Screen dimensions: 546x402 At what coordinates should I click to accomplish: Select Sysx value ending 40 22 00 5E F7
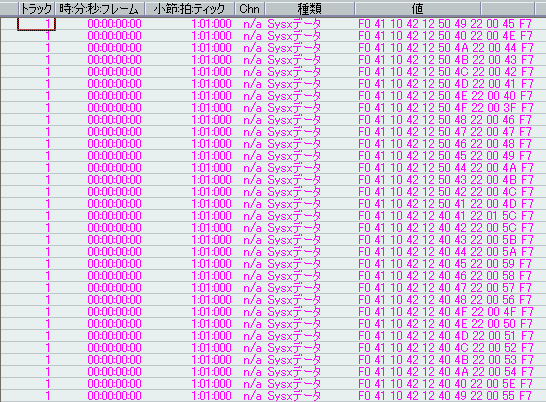coord(445,384)
